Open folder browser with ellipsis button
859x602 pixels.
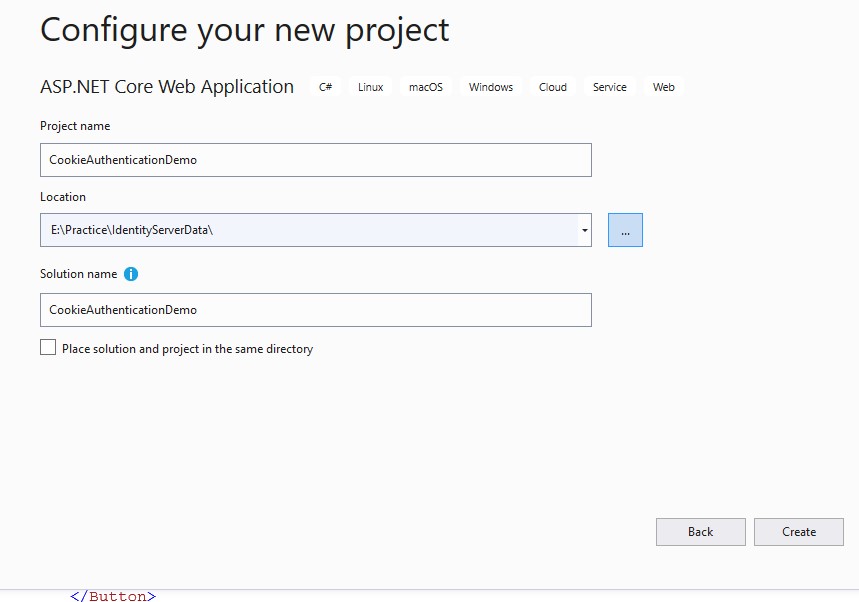tap(625, 230)
